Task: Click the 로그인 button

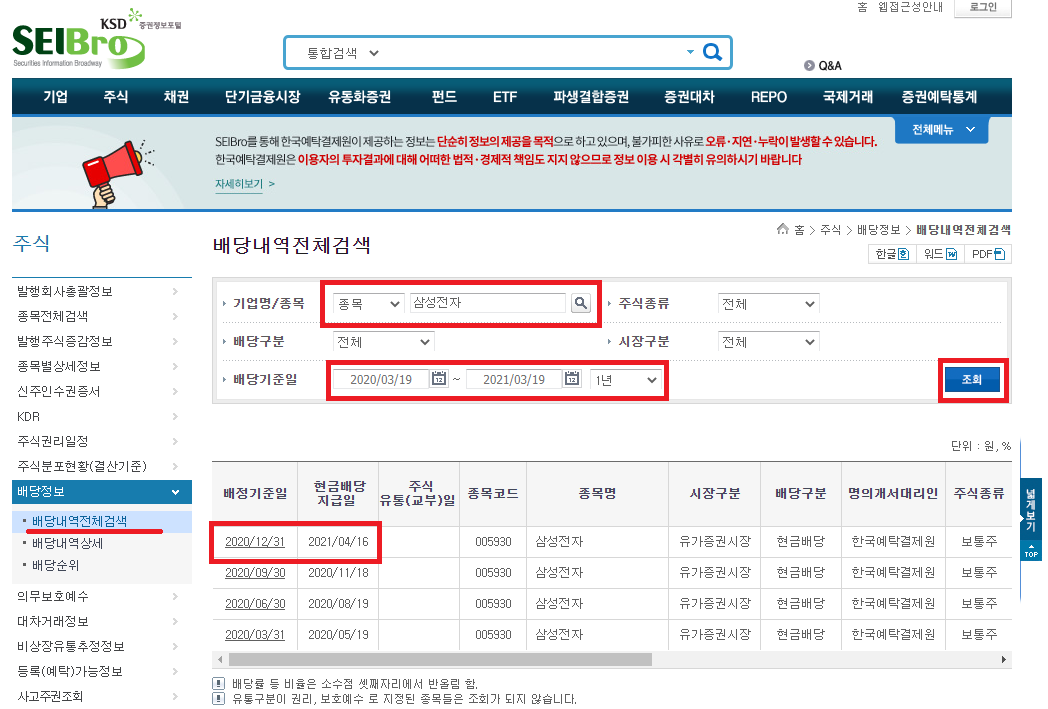Action: (982, 7)
